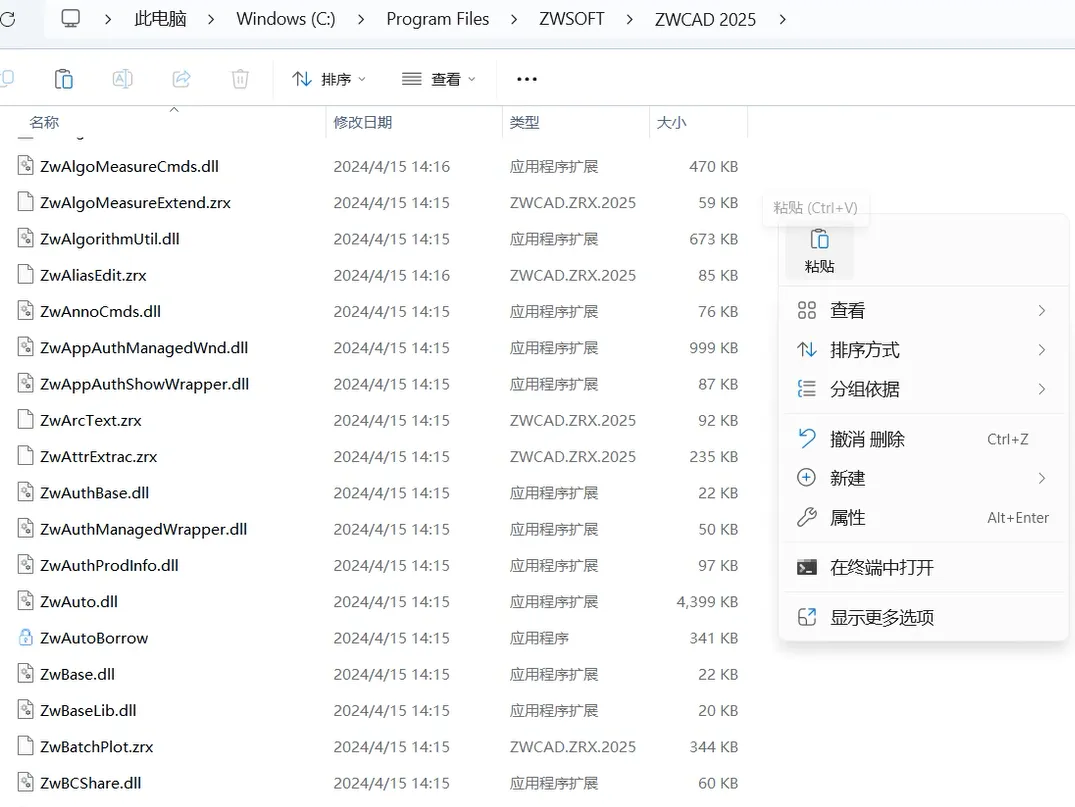Click the ZwAliasEdit.zrx file icon
Screen dimensions: 1075x807
point(25,275)
